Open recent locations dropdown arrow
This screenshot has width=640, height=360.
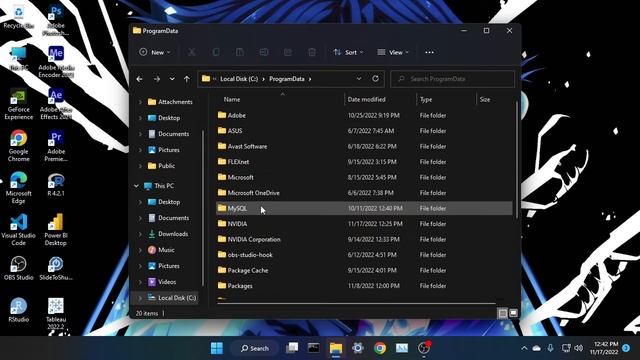172,79
